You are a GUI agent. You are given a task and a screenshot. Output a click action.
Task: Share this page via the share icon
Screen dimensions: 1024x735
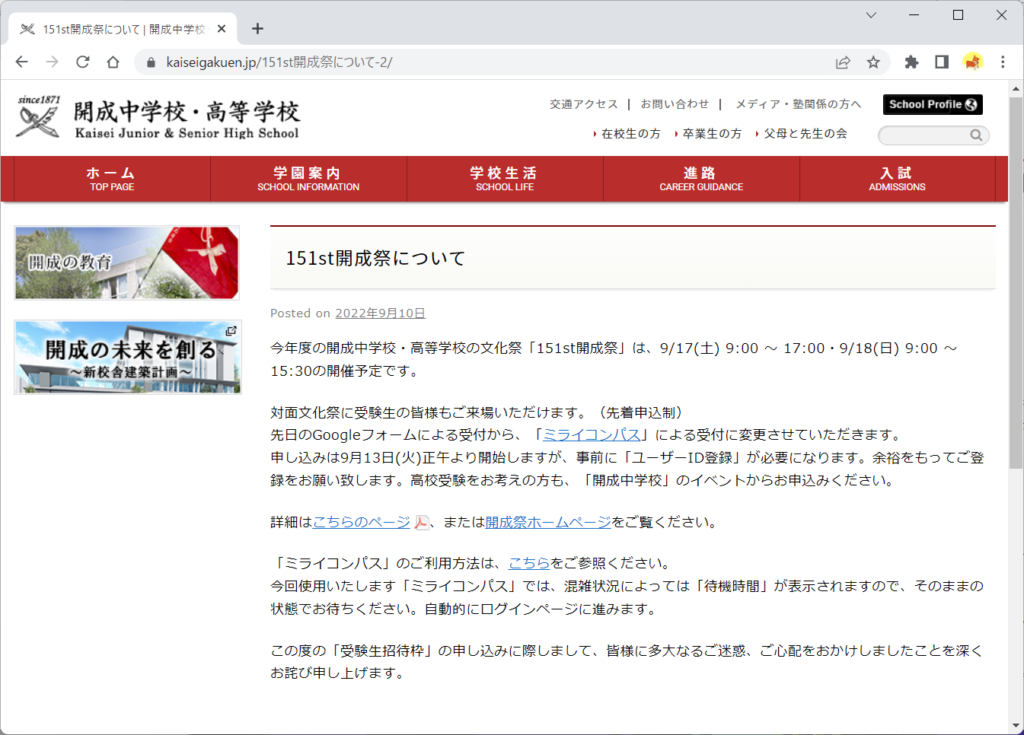843,63
